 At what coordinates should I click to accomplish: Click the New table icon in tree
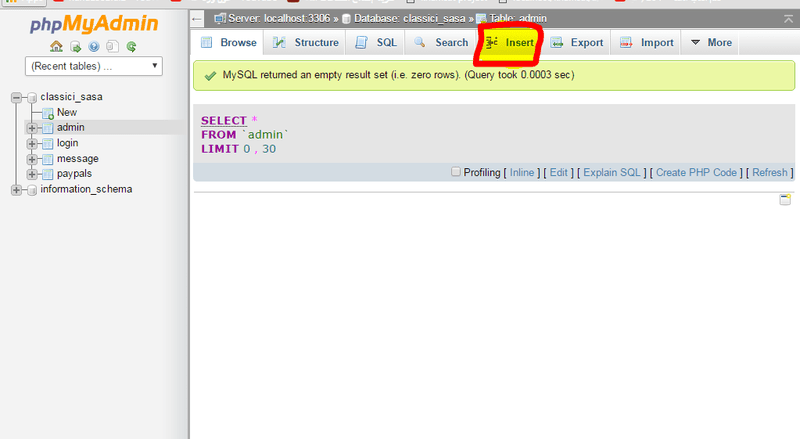tap(48, 113)
